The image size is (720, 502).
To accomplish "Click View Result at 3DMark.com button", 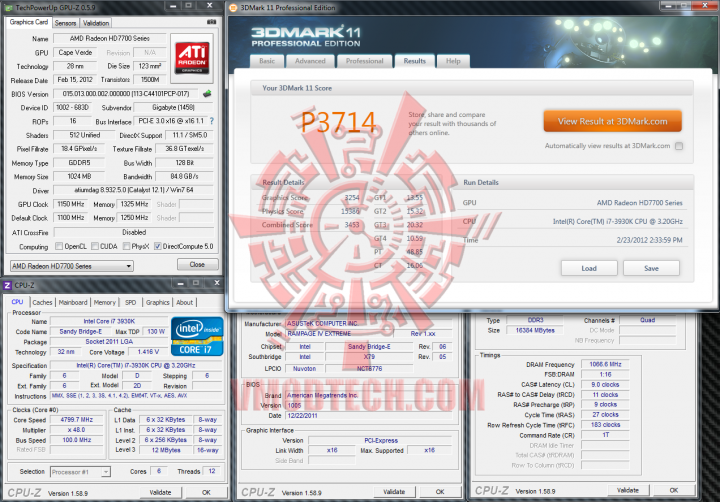I will 613,121.
